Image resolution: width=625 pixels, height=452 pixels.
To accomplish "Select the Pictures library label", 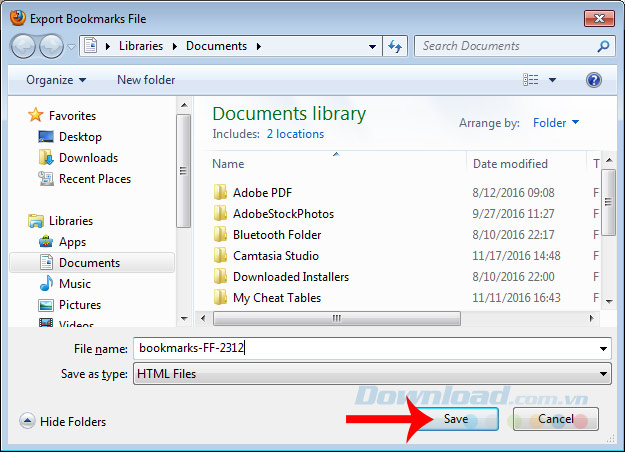I will (x=80, y=305).
